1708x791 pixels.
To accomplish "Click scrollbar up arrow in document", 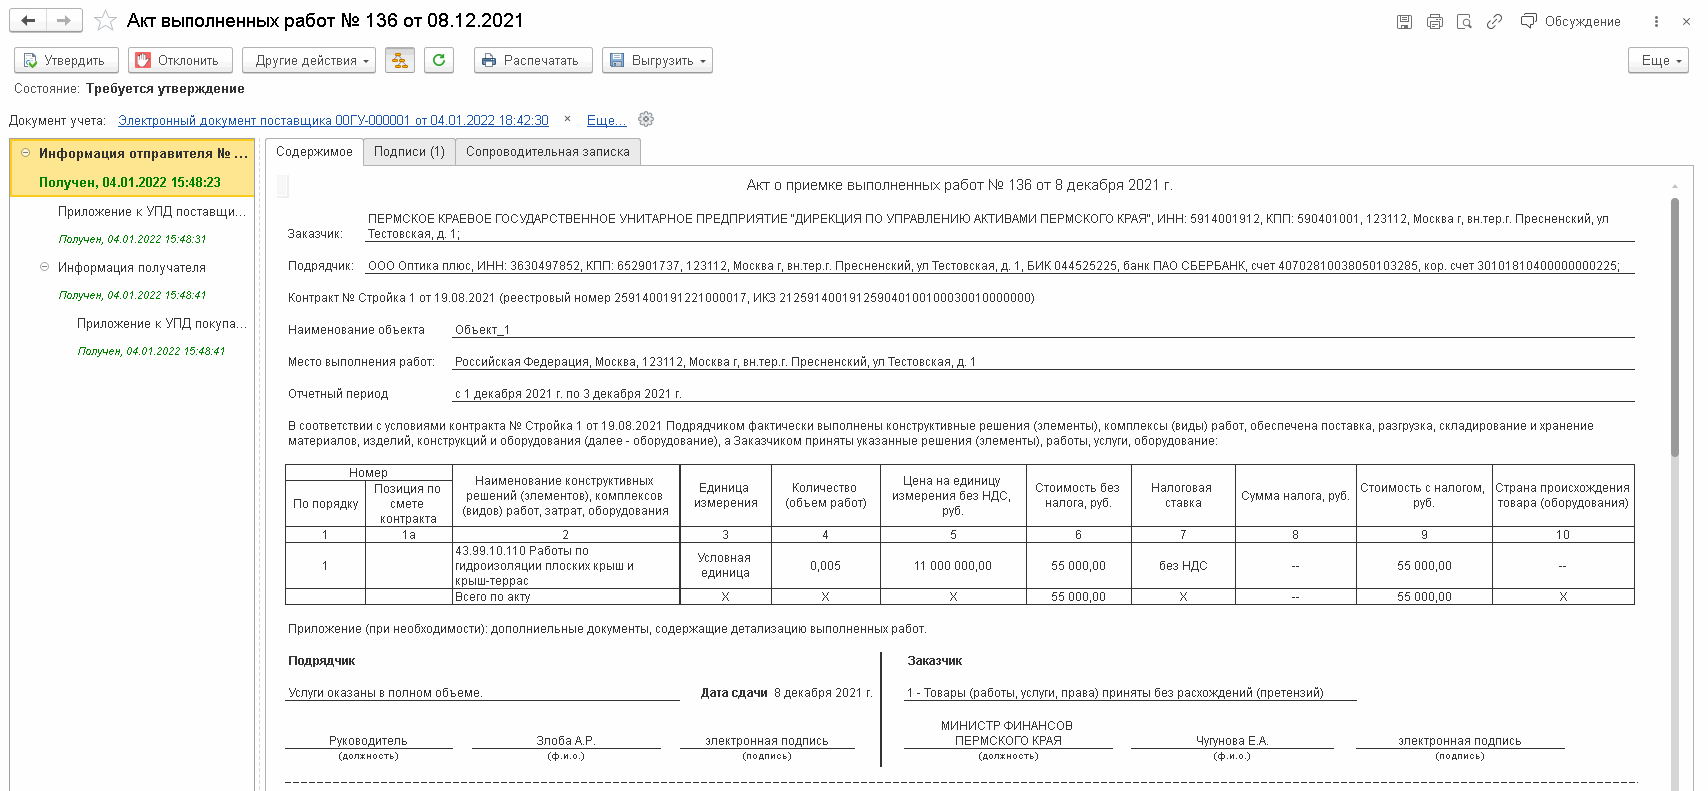I will (1675, 186).
